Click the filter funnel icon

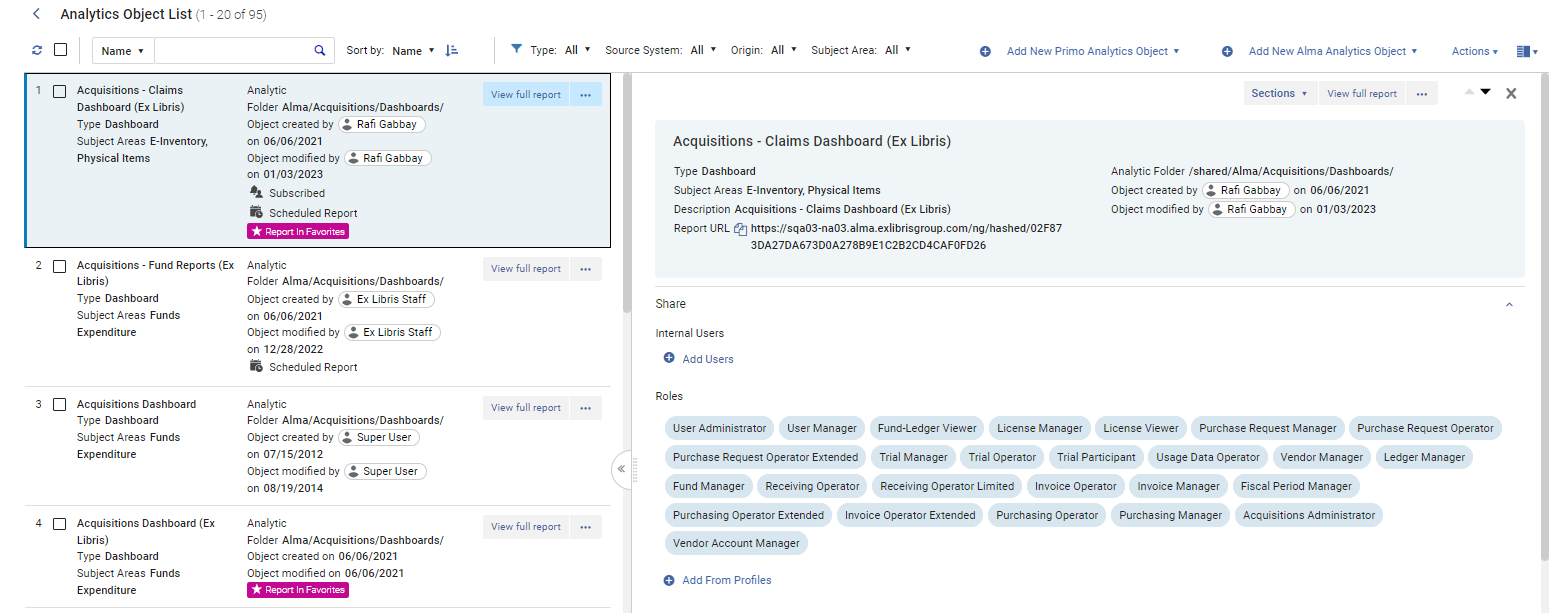tap(516, 49)
